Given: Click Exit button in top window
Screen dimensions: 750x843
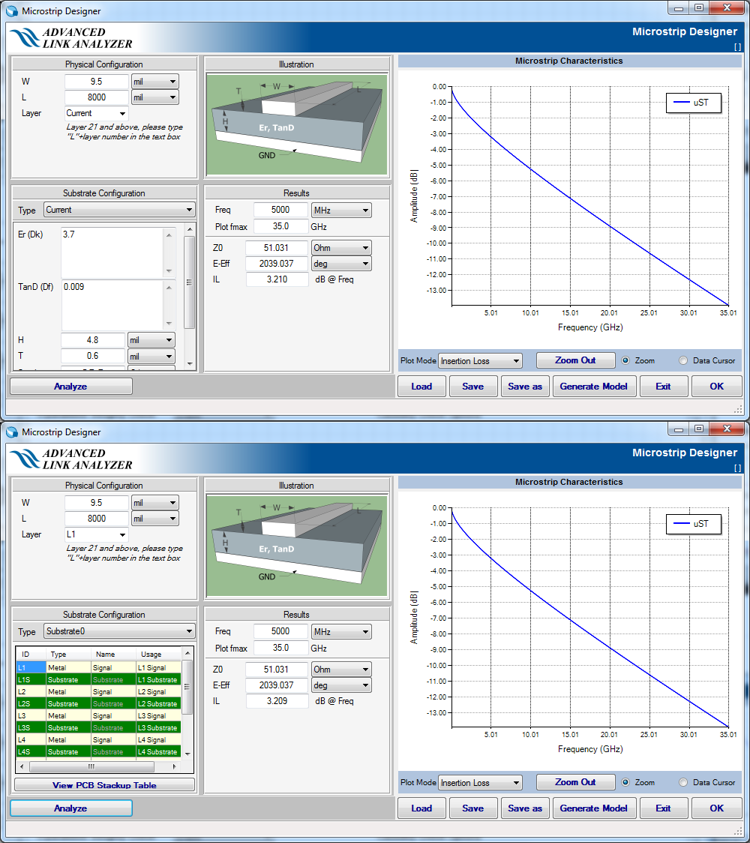Looking at the screenshot, I should [x=663, y=386].
